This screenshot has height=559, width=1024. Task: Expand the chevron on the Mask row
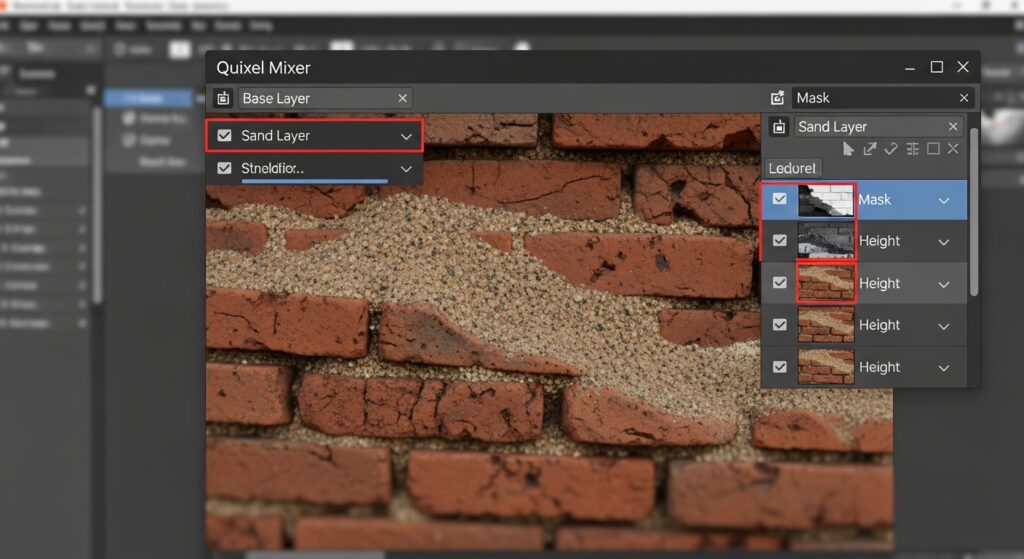pos(944,200)
